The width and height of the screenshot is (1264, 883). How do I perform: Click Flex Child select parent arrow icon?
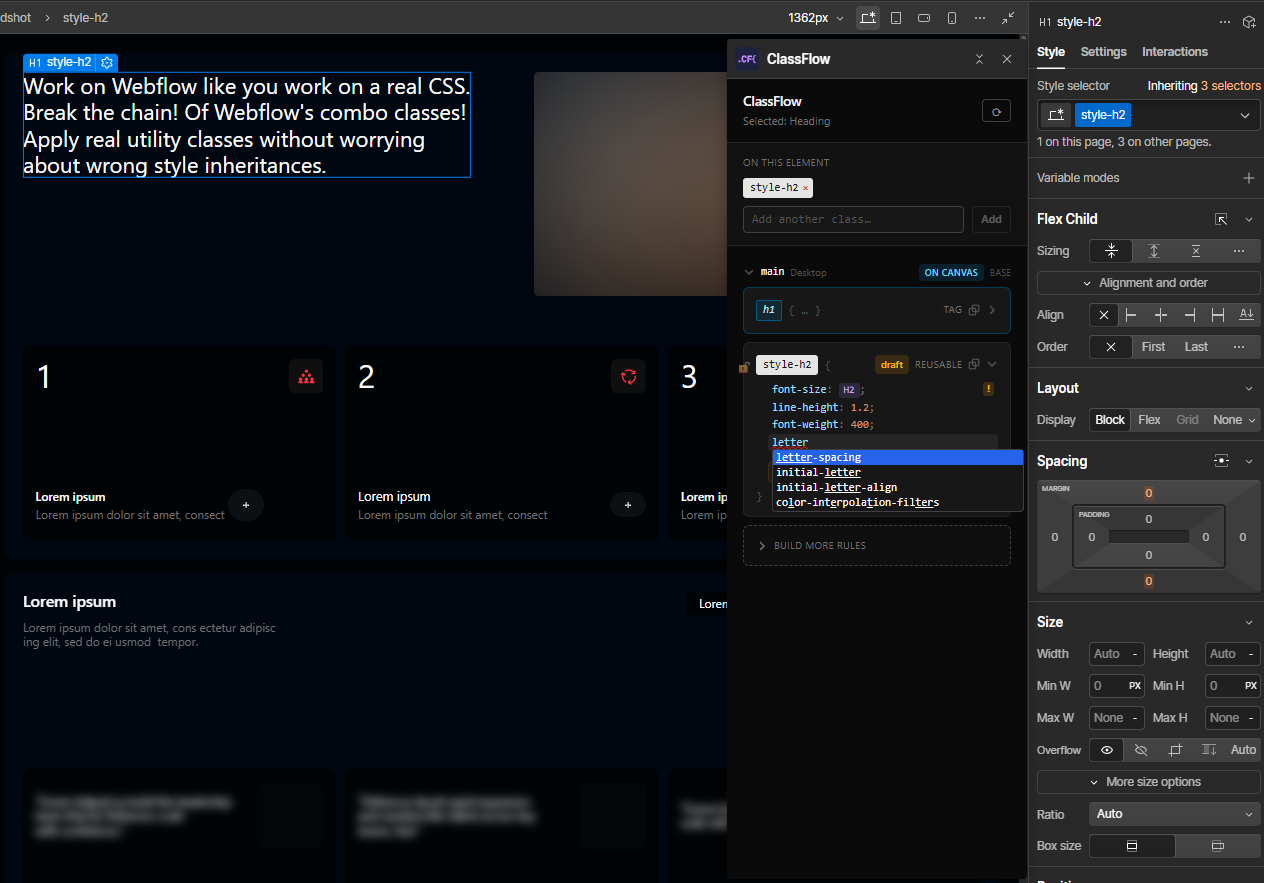[1221, 219]
